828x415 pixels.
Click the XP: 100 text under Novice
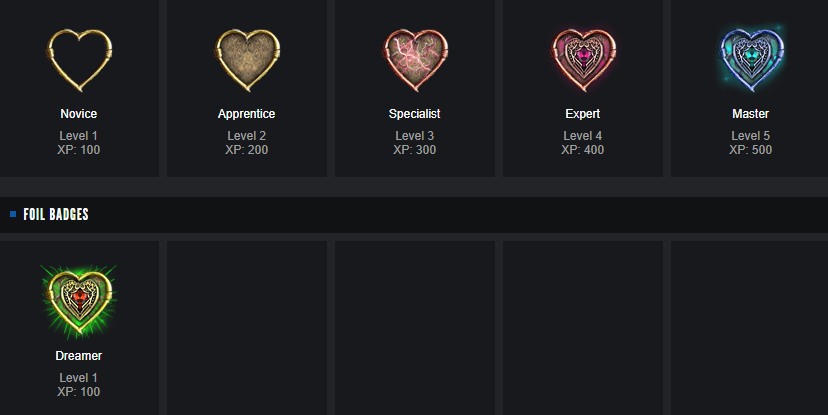[79, 150]
